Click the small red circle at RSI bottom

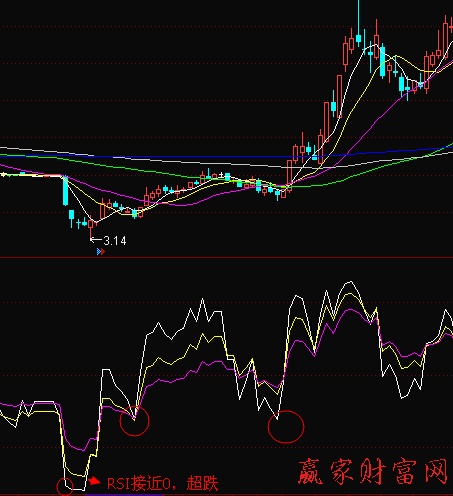(65, 487)
